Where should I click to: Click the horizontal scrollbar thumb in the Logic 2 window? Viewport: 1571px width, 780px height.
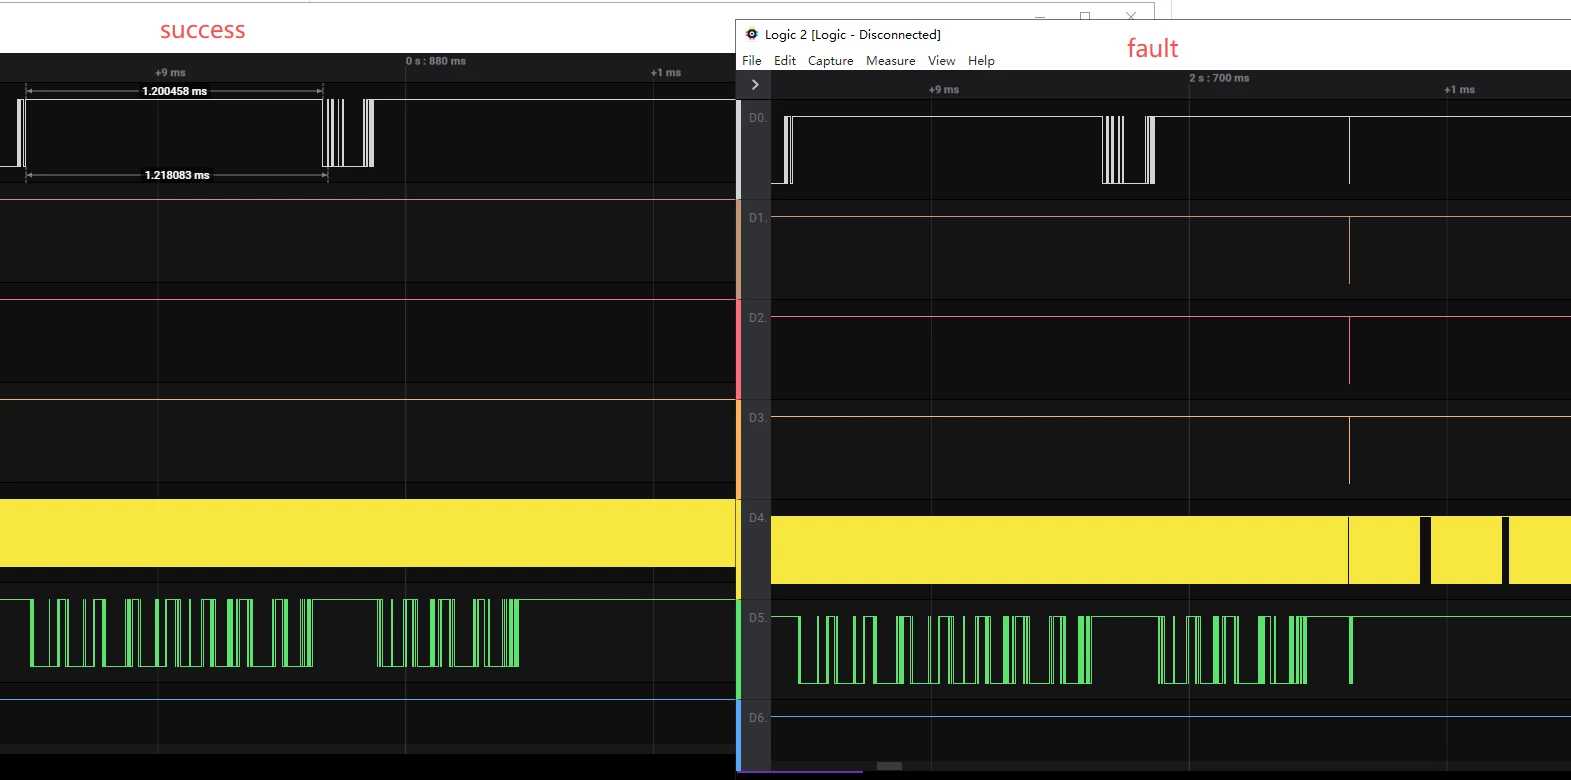889,766
